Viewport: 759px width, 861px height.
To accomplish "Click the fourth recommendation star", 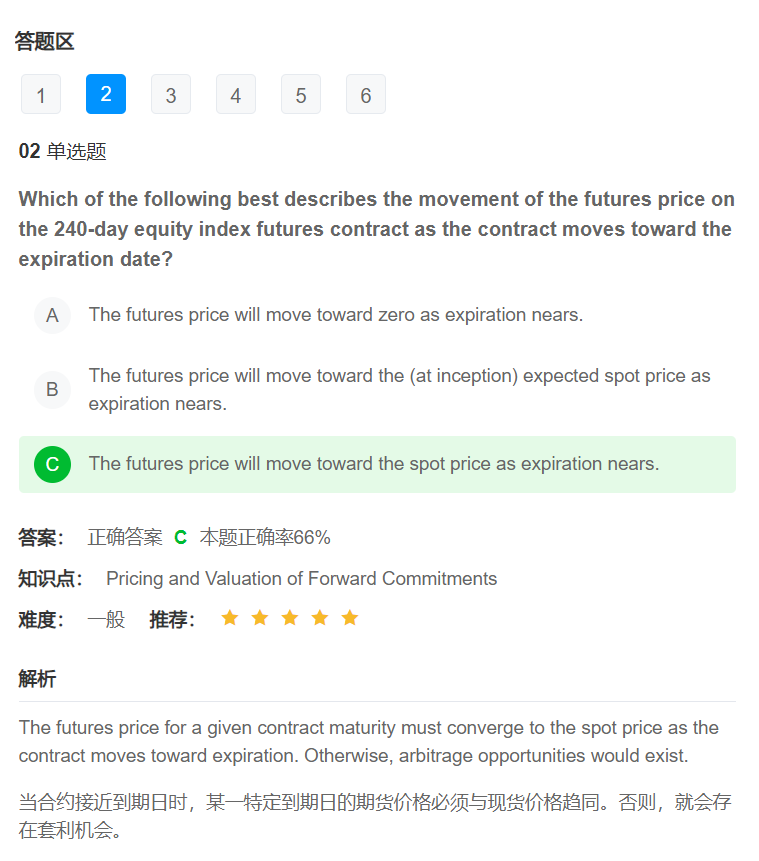I will [320, 618].
